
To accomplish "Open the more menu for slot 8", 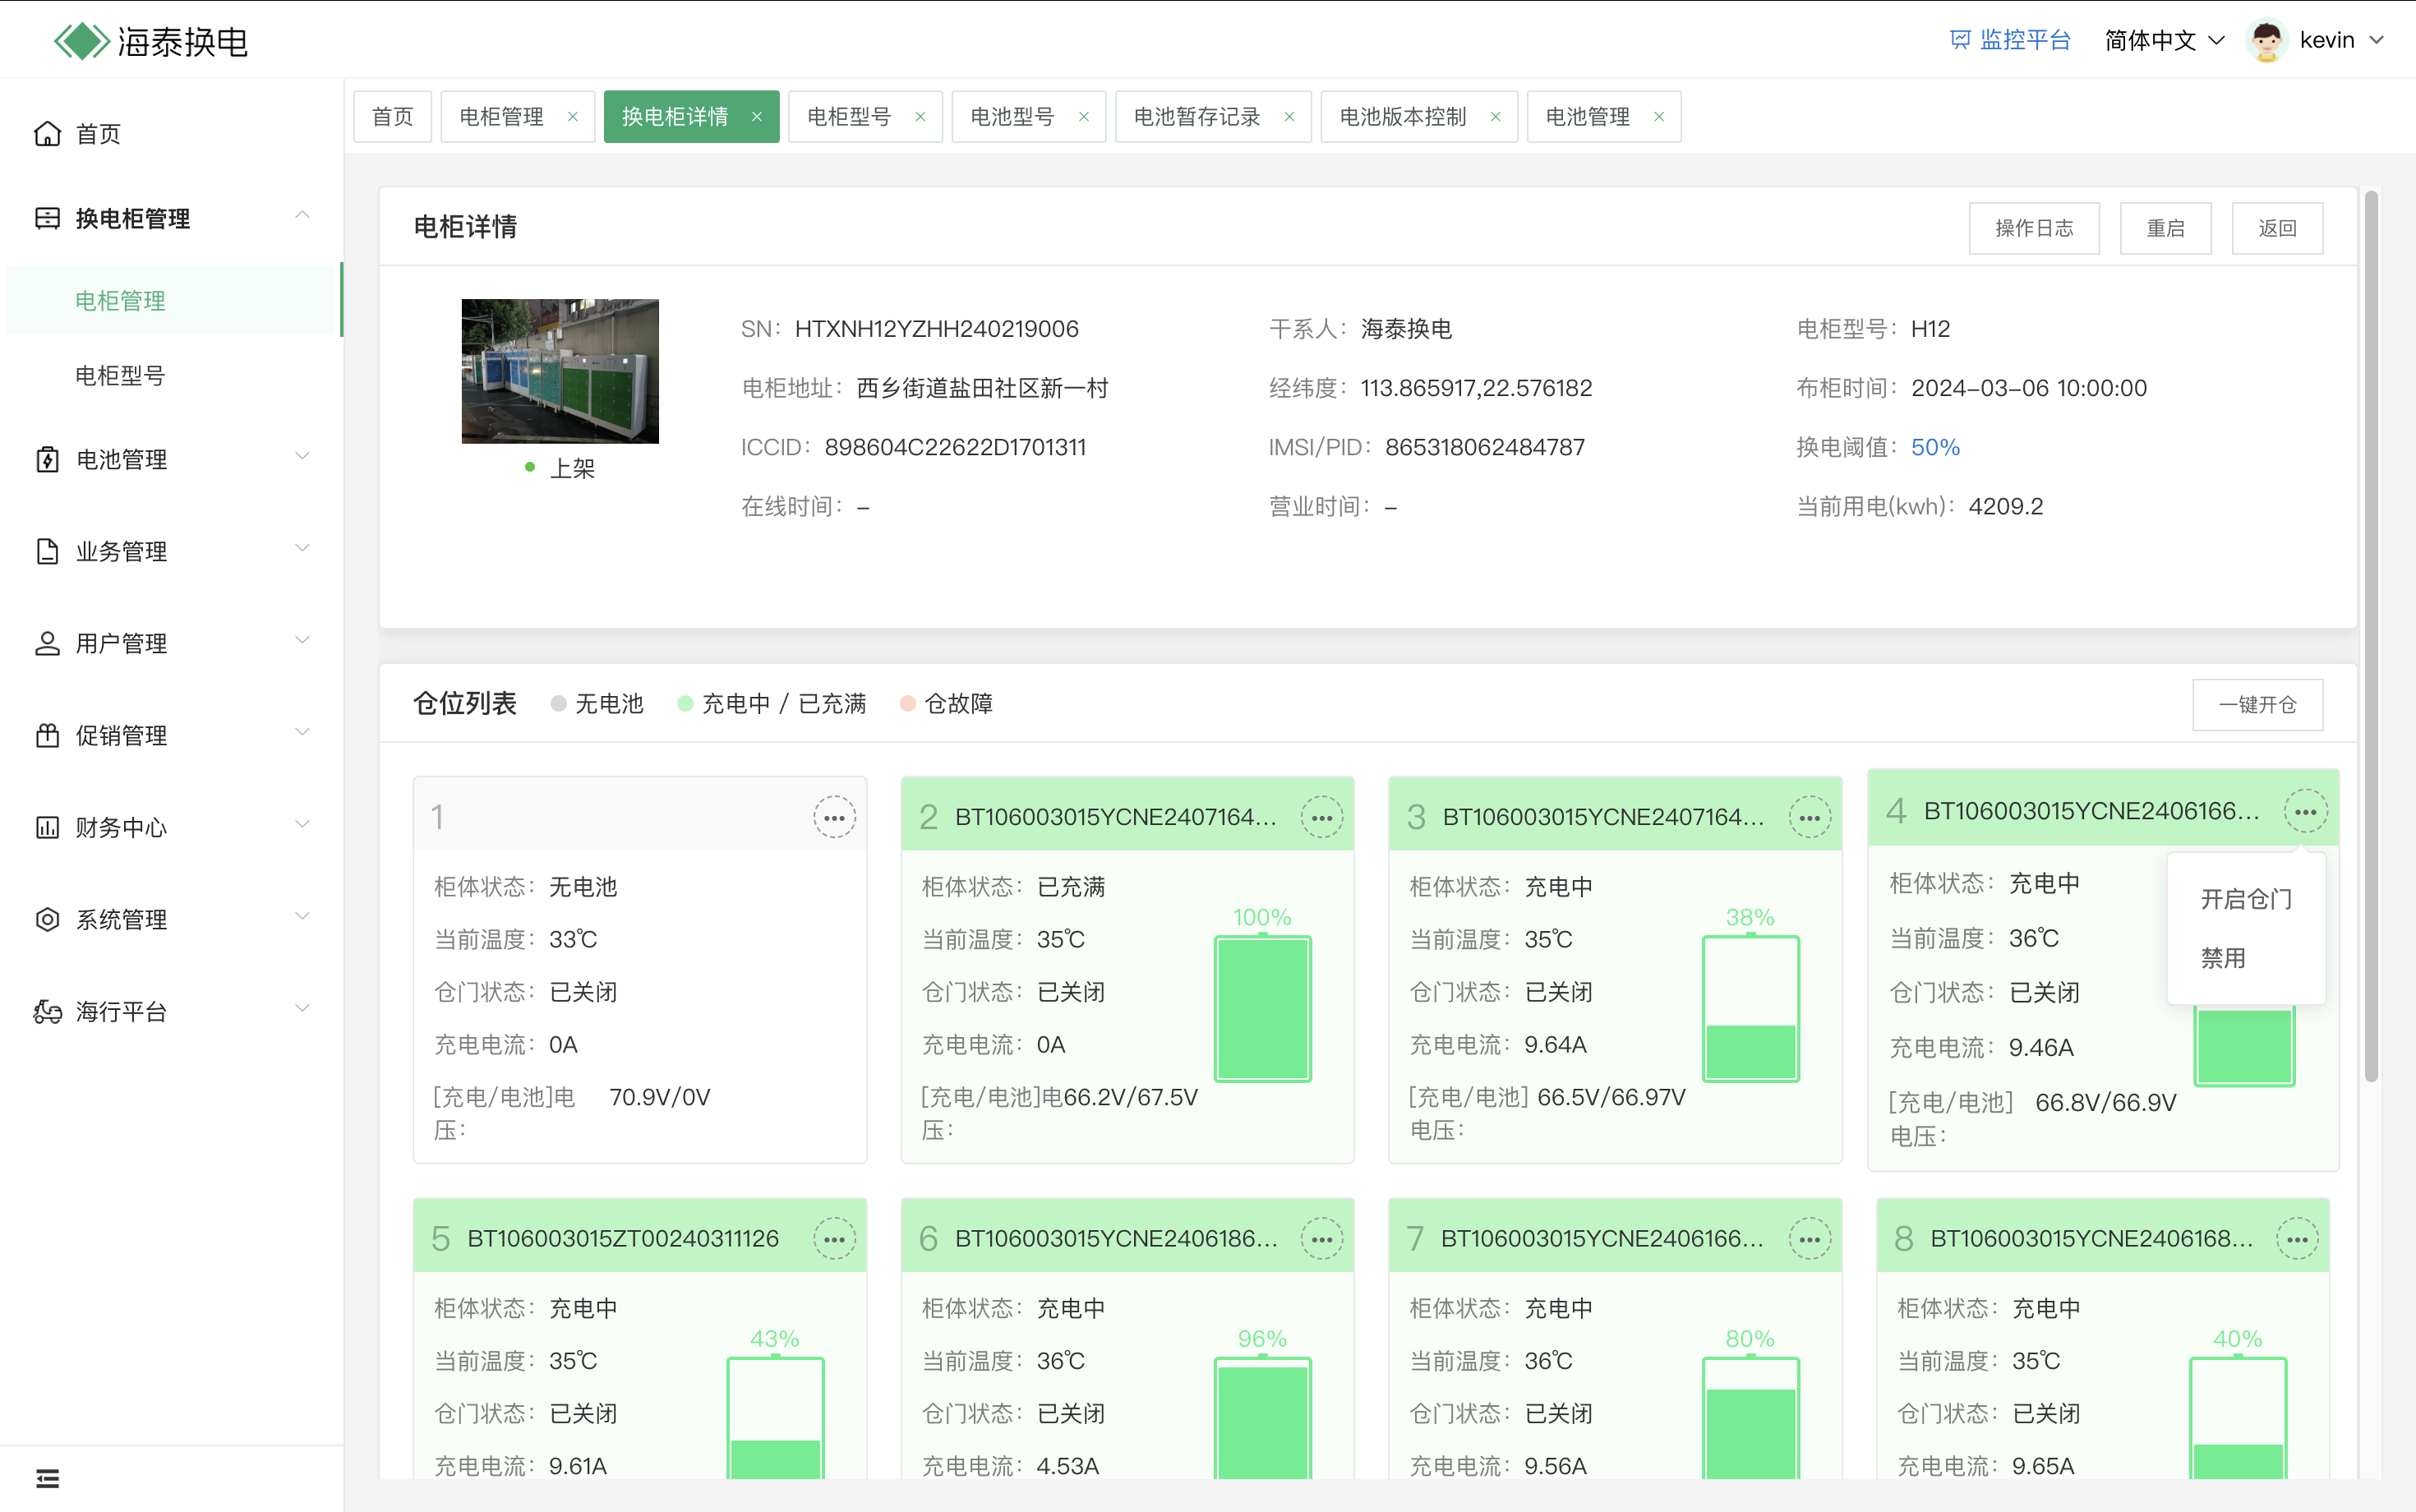I will pos(2297,1239).
